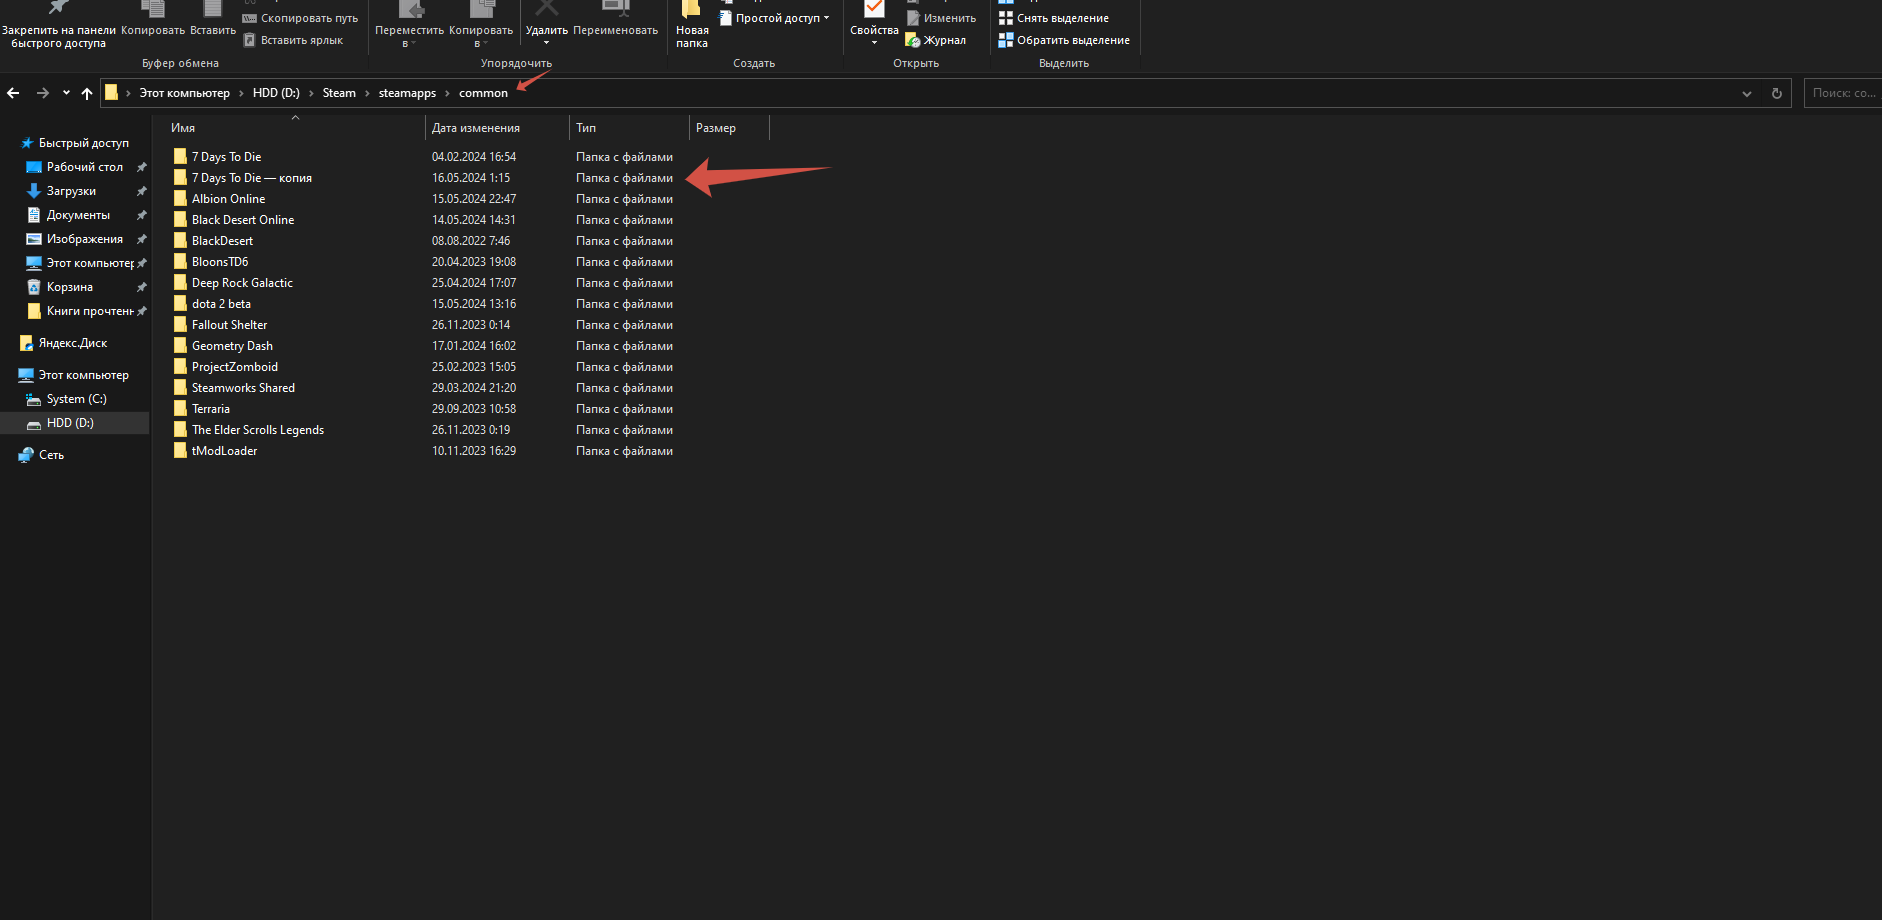Select the Black Desert Online folder name
This screenshot has height=920, width=1882.
pyautogui.click(x=243, y=220)
